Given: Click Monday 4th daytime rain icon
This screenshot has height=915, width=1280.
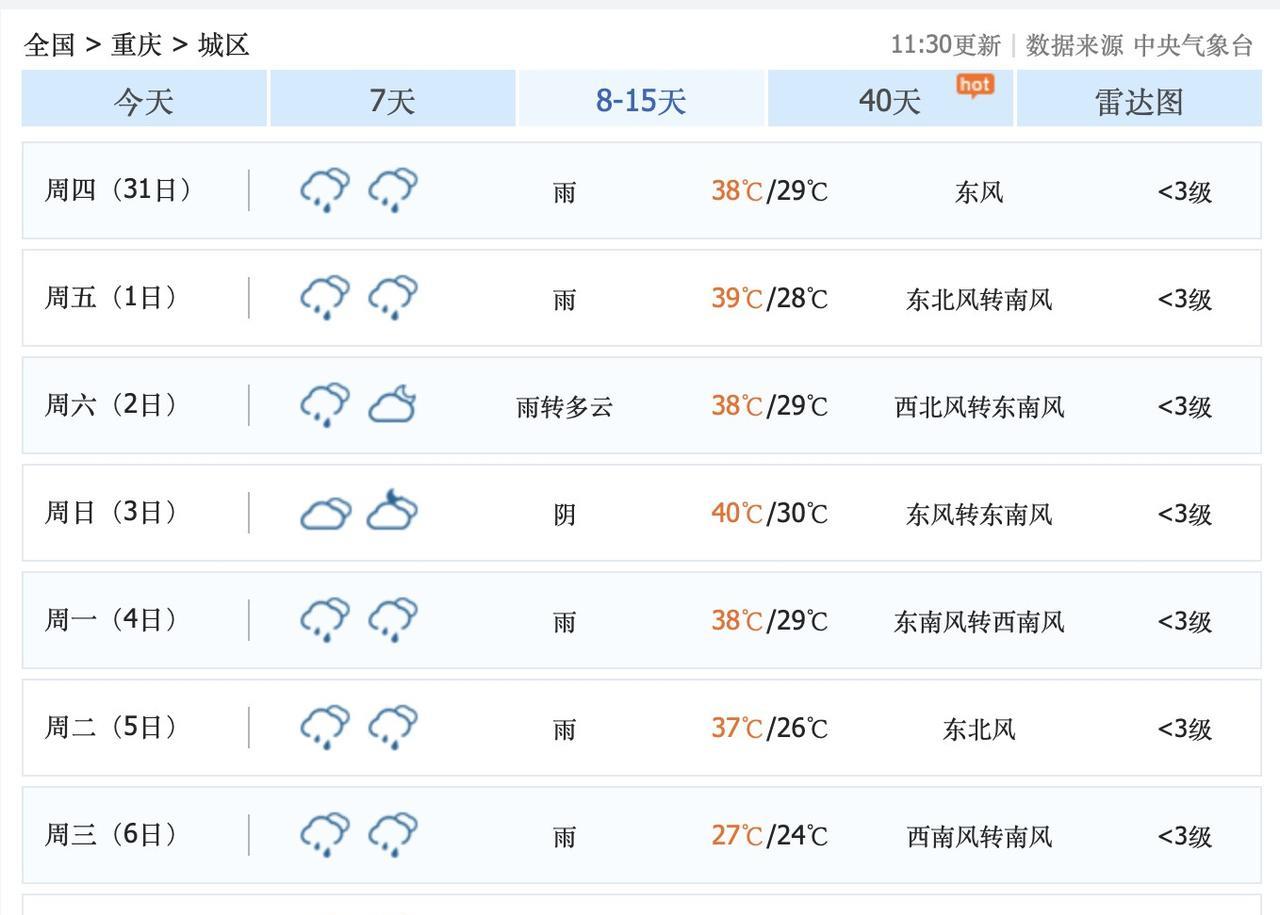Looking at the screenshot, I should point(325,620).
